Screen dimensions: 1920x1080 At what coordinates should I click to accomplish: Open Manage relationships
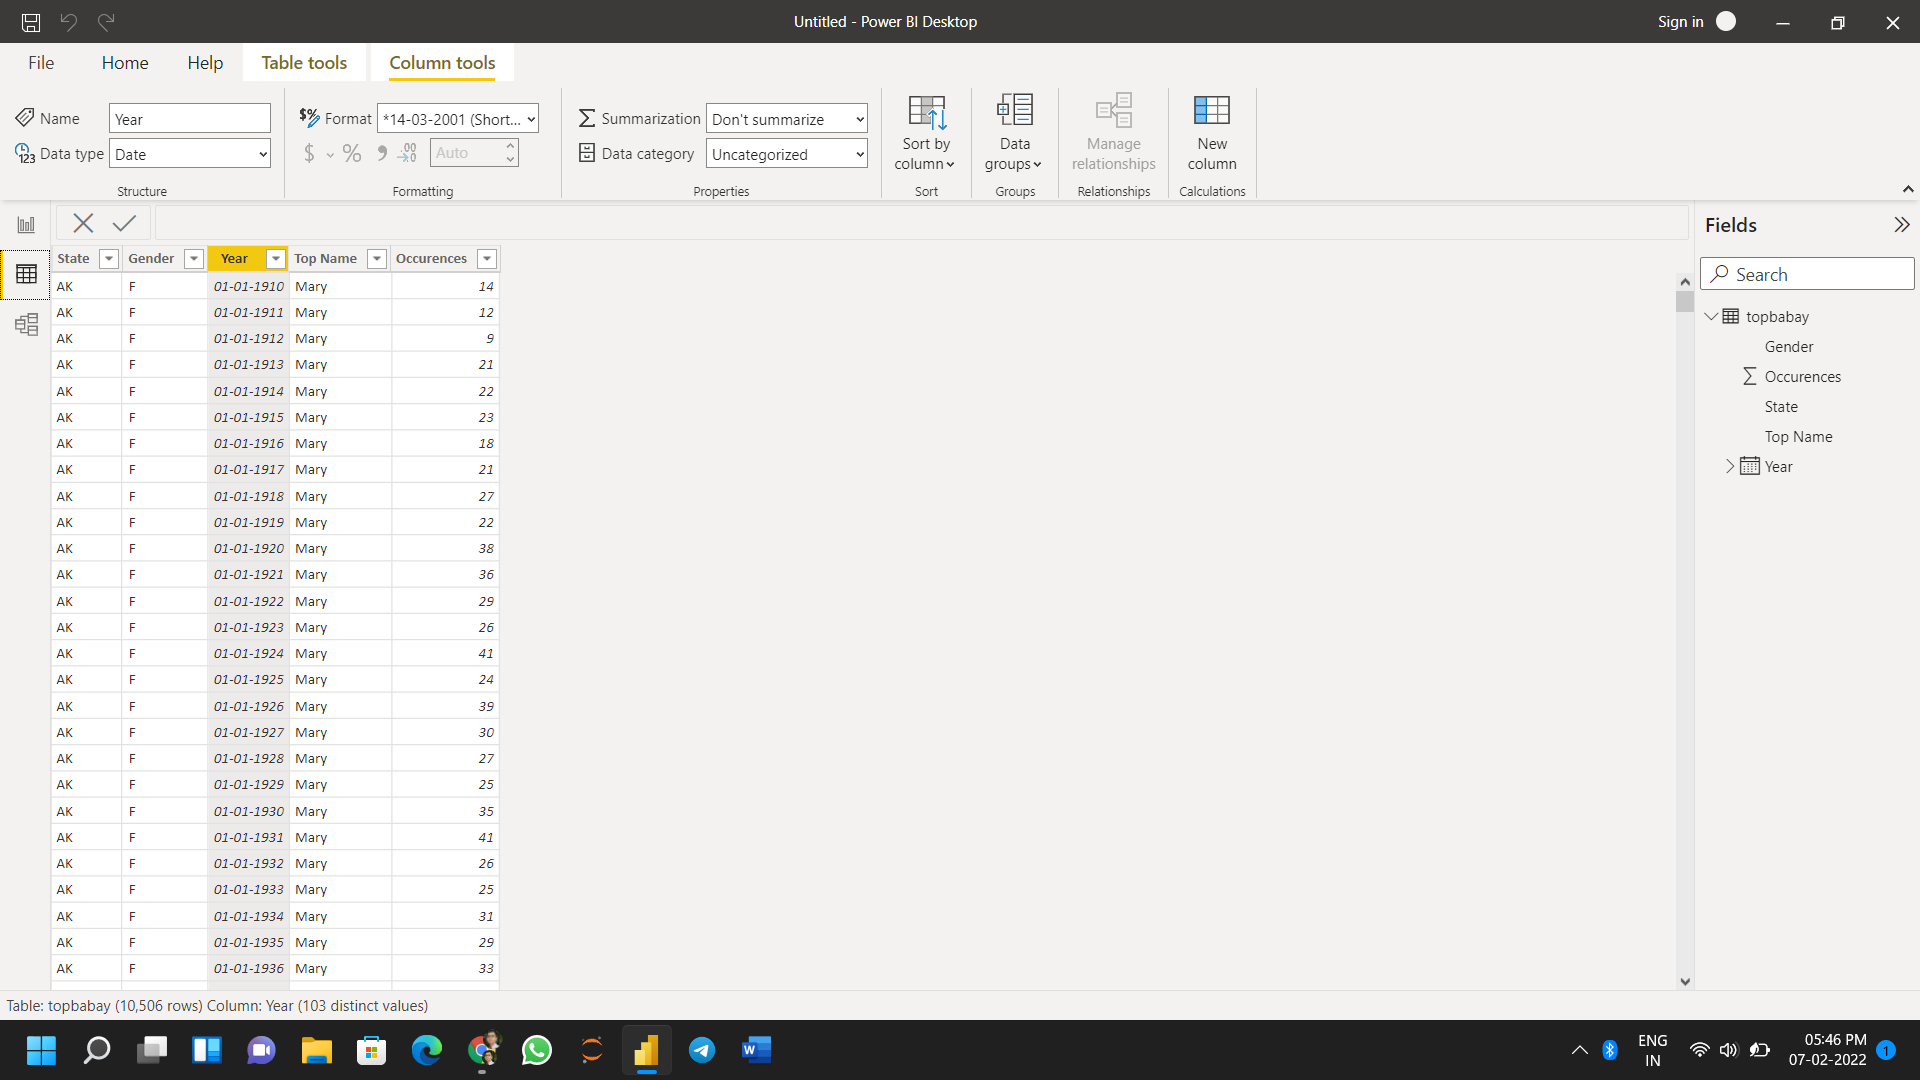1112,133
